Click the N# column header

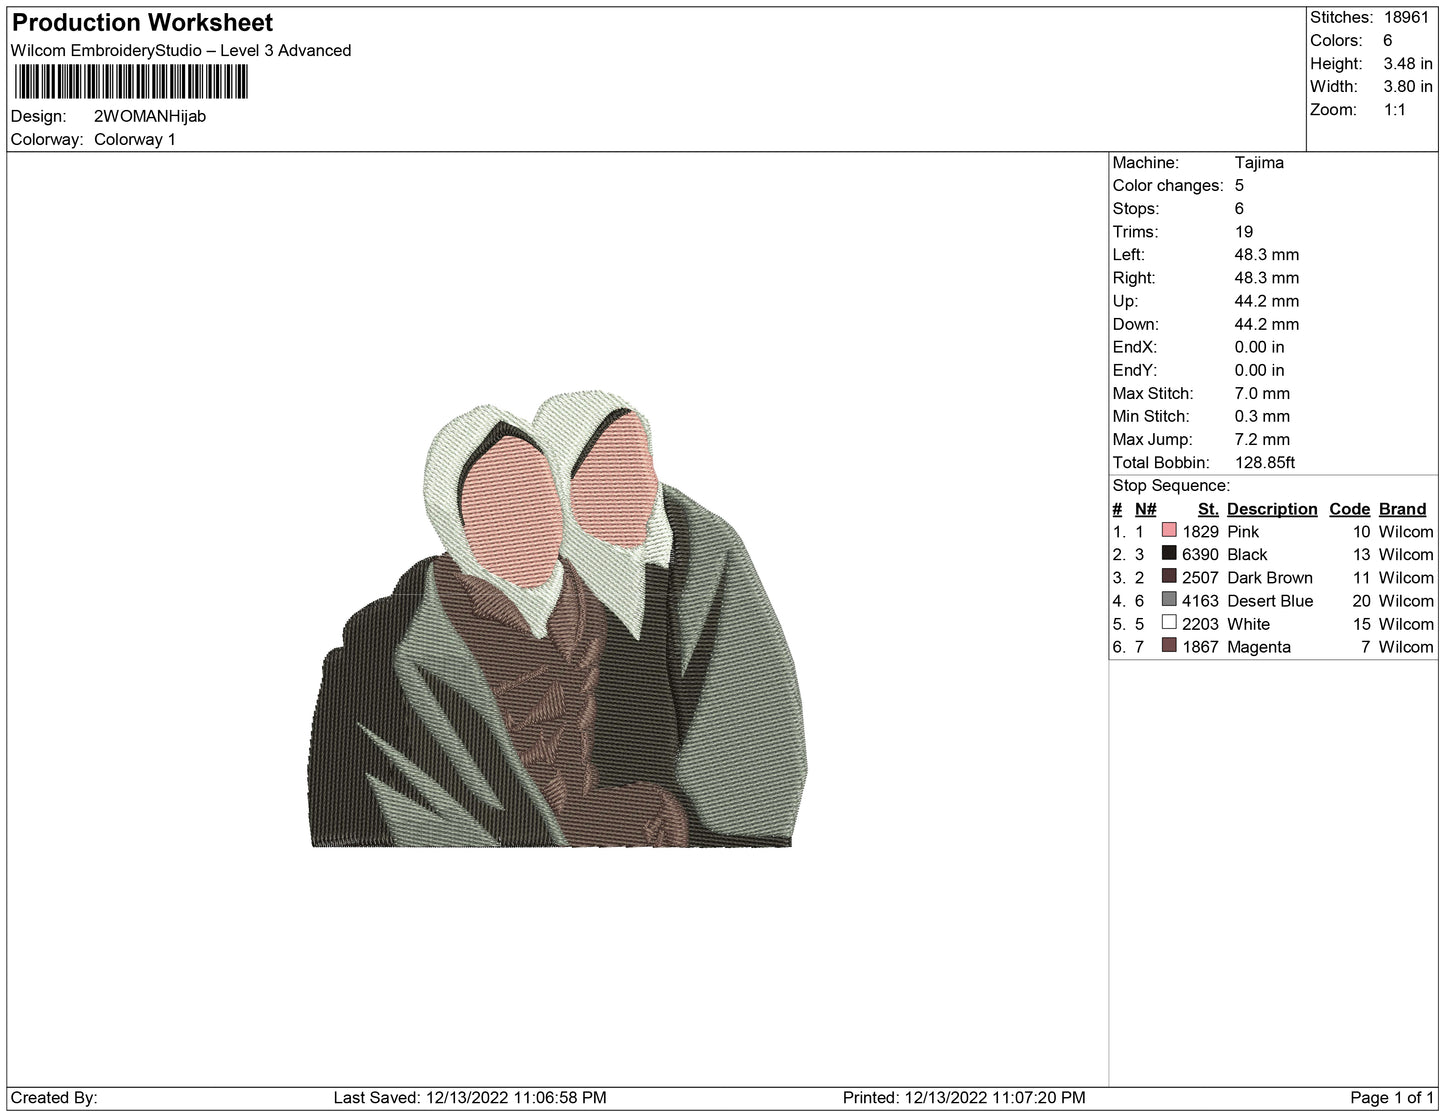1145,508
